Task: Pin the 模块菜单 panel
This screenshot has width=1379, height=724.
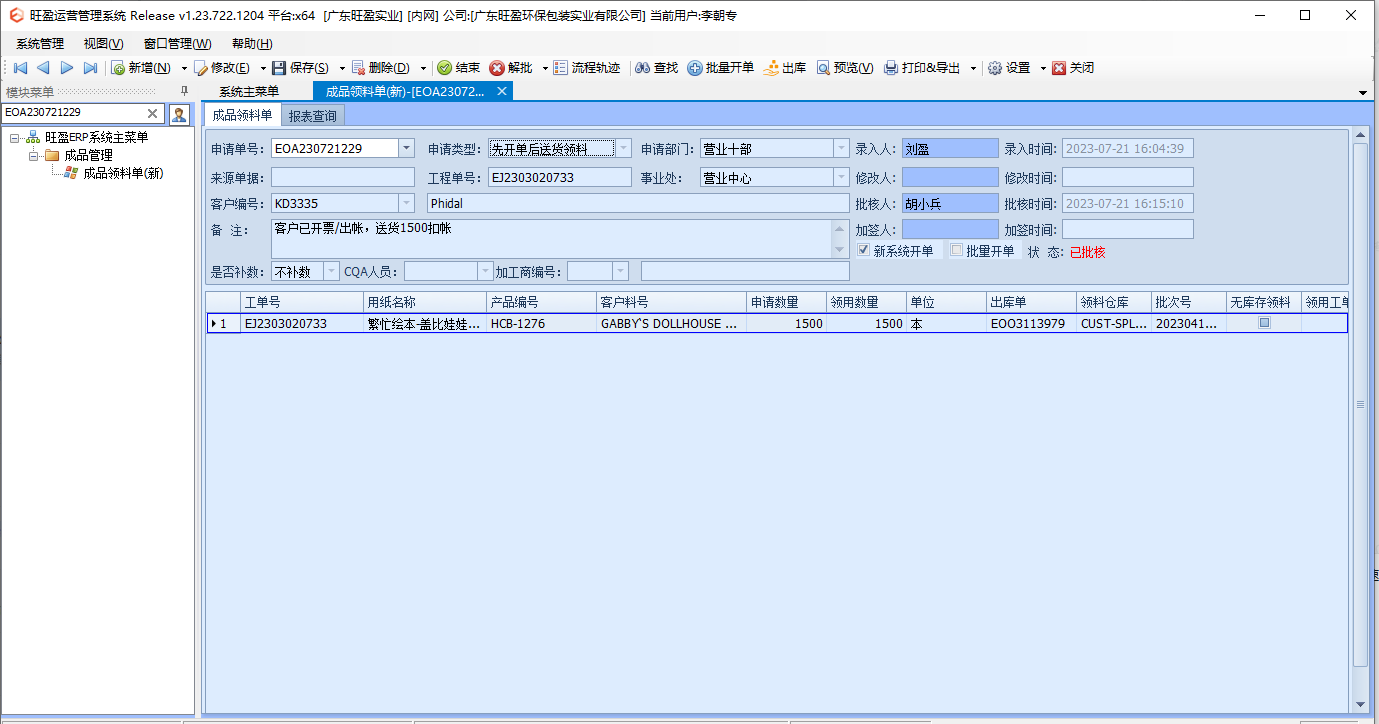Action: point(184,91)
